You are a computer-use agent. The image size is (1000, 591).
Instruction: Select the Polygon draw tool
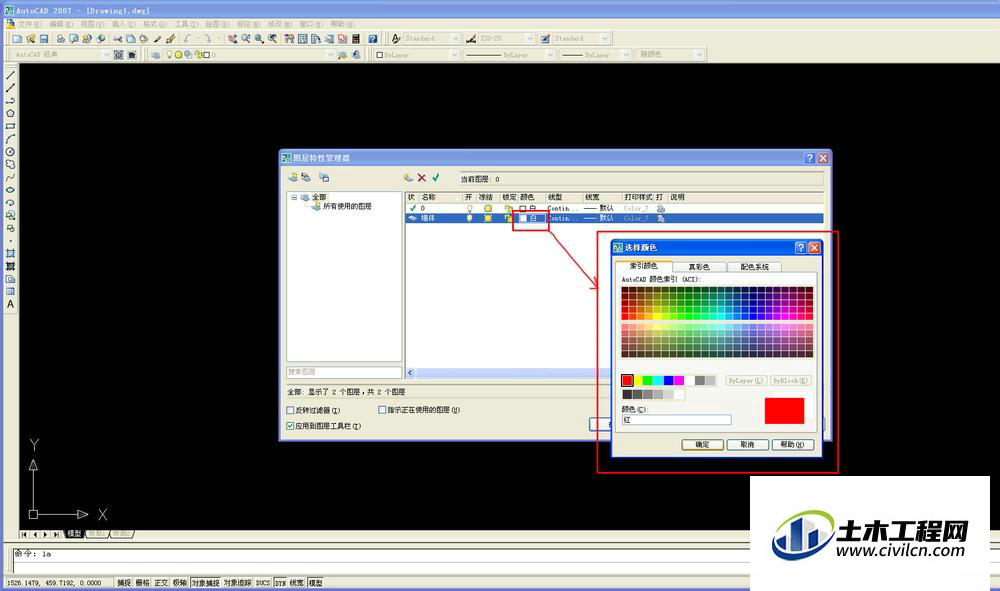10,113
